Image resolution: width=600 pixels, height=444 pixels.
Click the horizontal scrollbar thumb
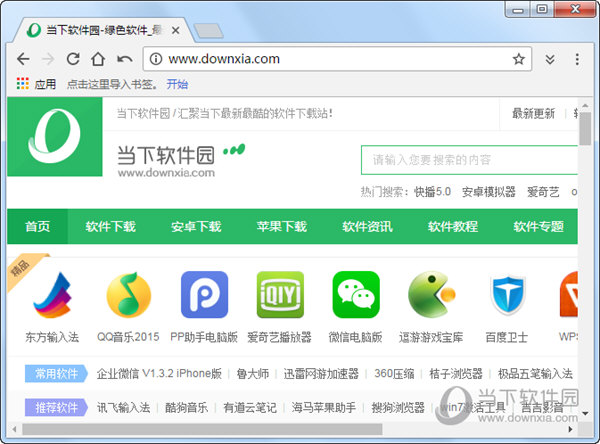(202, 429)
